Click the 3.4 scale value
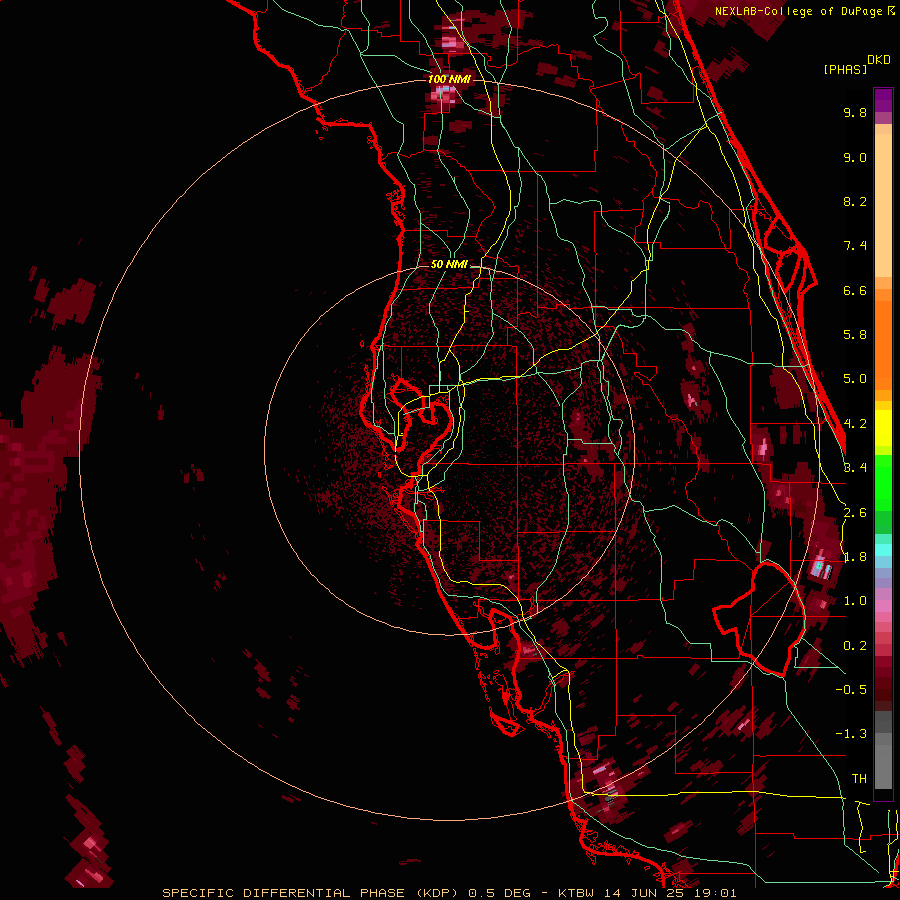This screenshot has height=900, width=900. pyautogui.click(x=855, y=468)
